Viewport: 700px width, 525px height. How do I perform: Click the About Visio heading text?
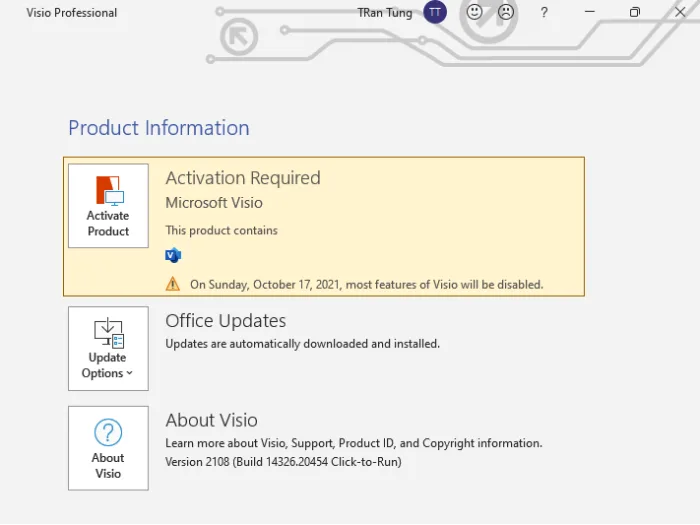[x=211, y=420]
